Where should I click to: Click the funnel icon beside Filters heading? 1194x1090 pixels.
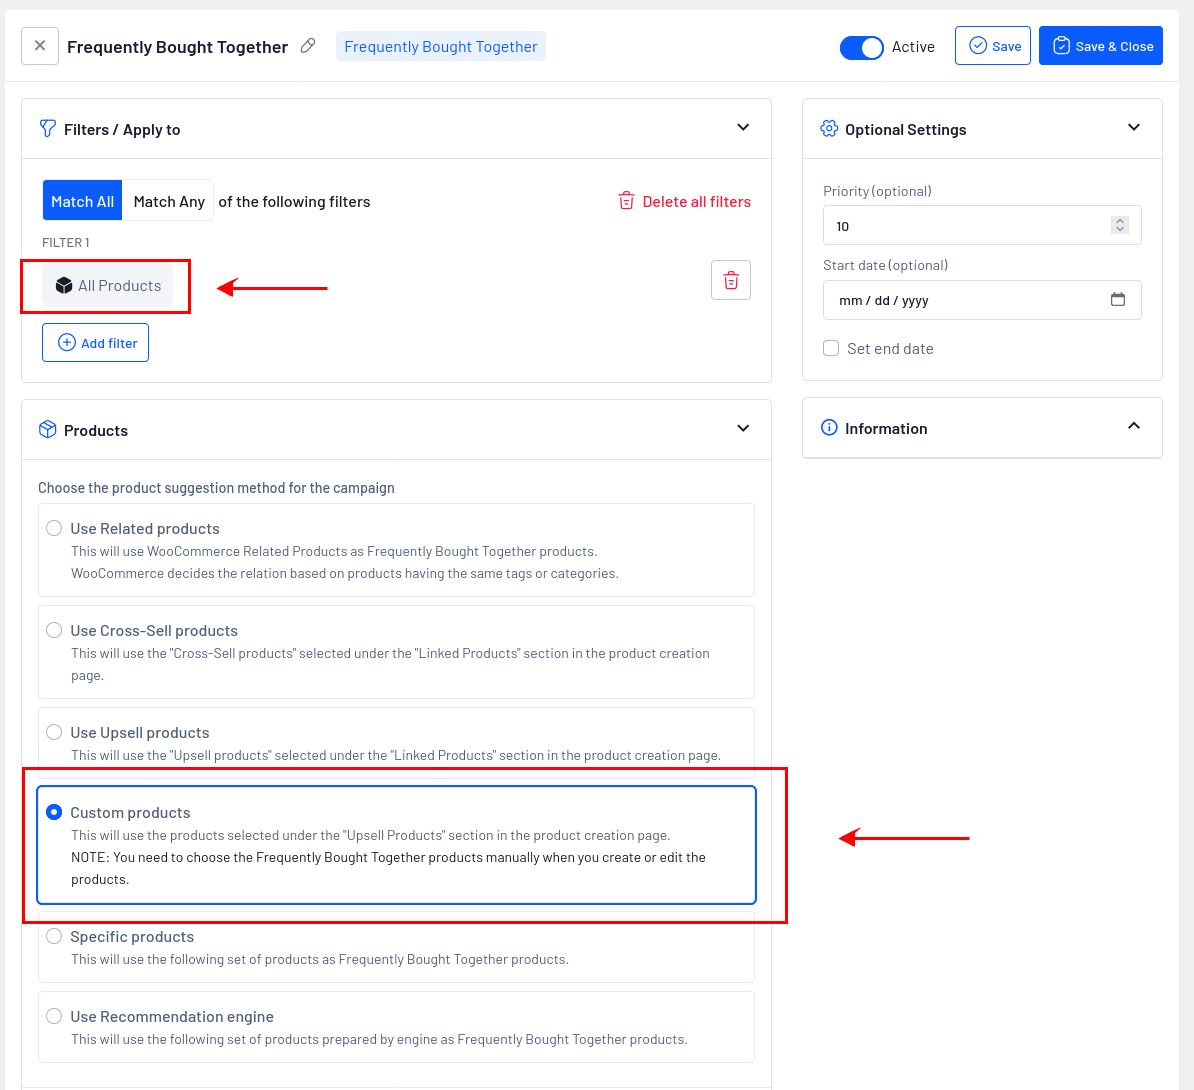coord(47,129)
